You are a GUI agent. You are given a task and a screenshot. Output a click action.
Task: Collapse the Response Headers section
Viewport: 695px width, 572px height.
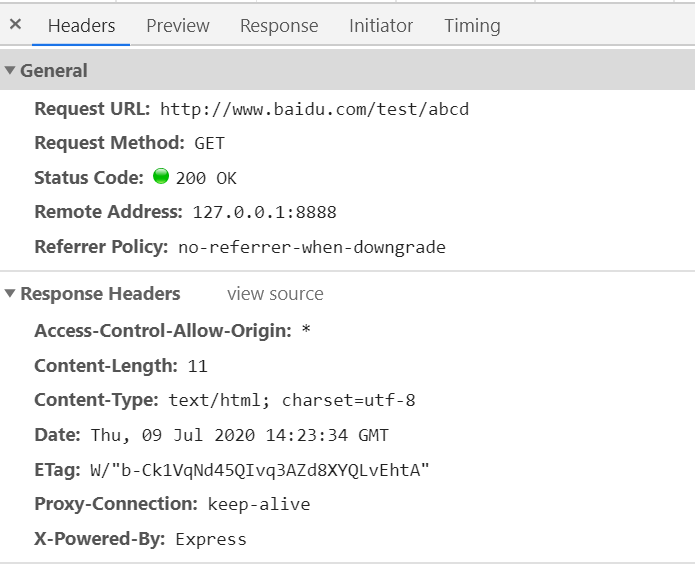click(x=10, y=294)
